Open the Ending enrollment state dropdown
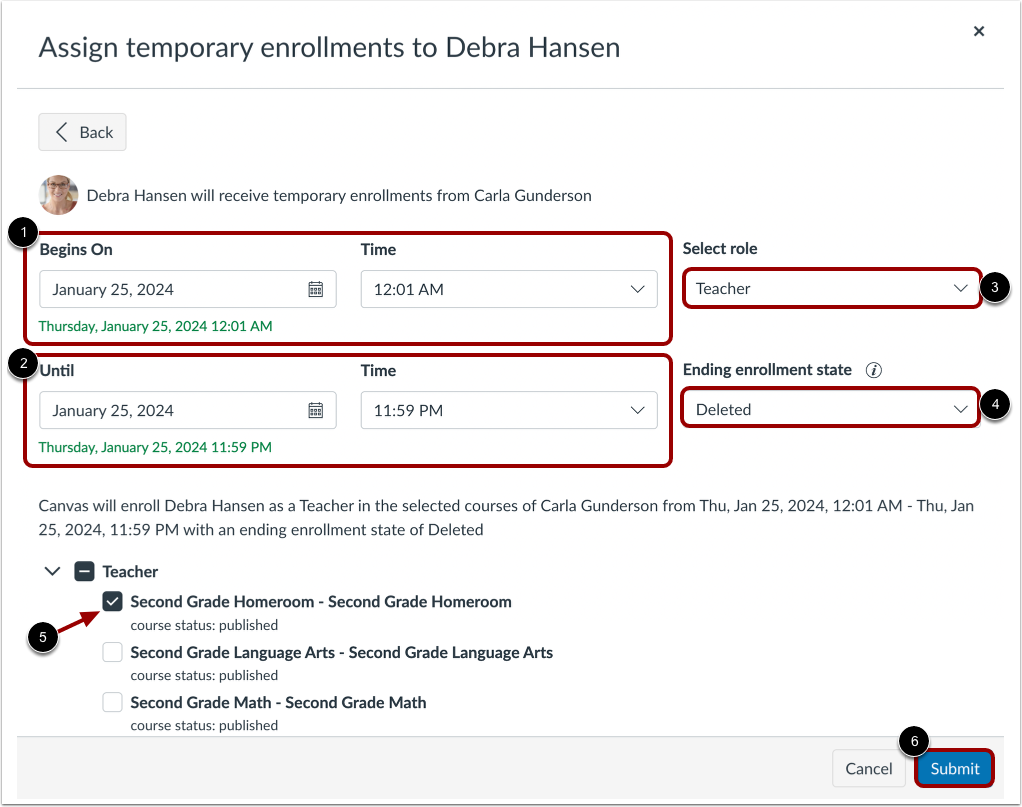 point(829,408)
